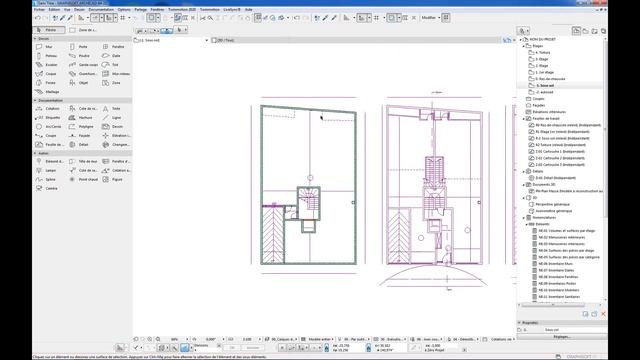Viewport: 640px width, 360px height.
Task: Select the Mur wall tool
Action: pos(45,47)
